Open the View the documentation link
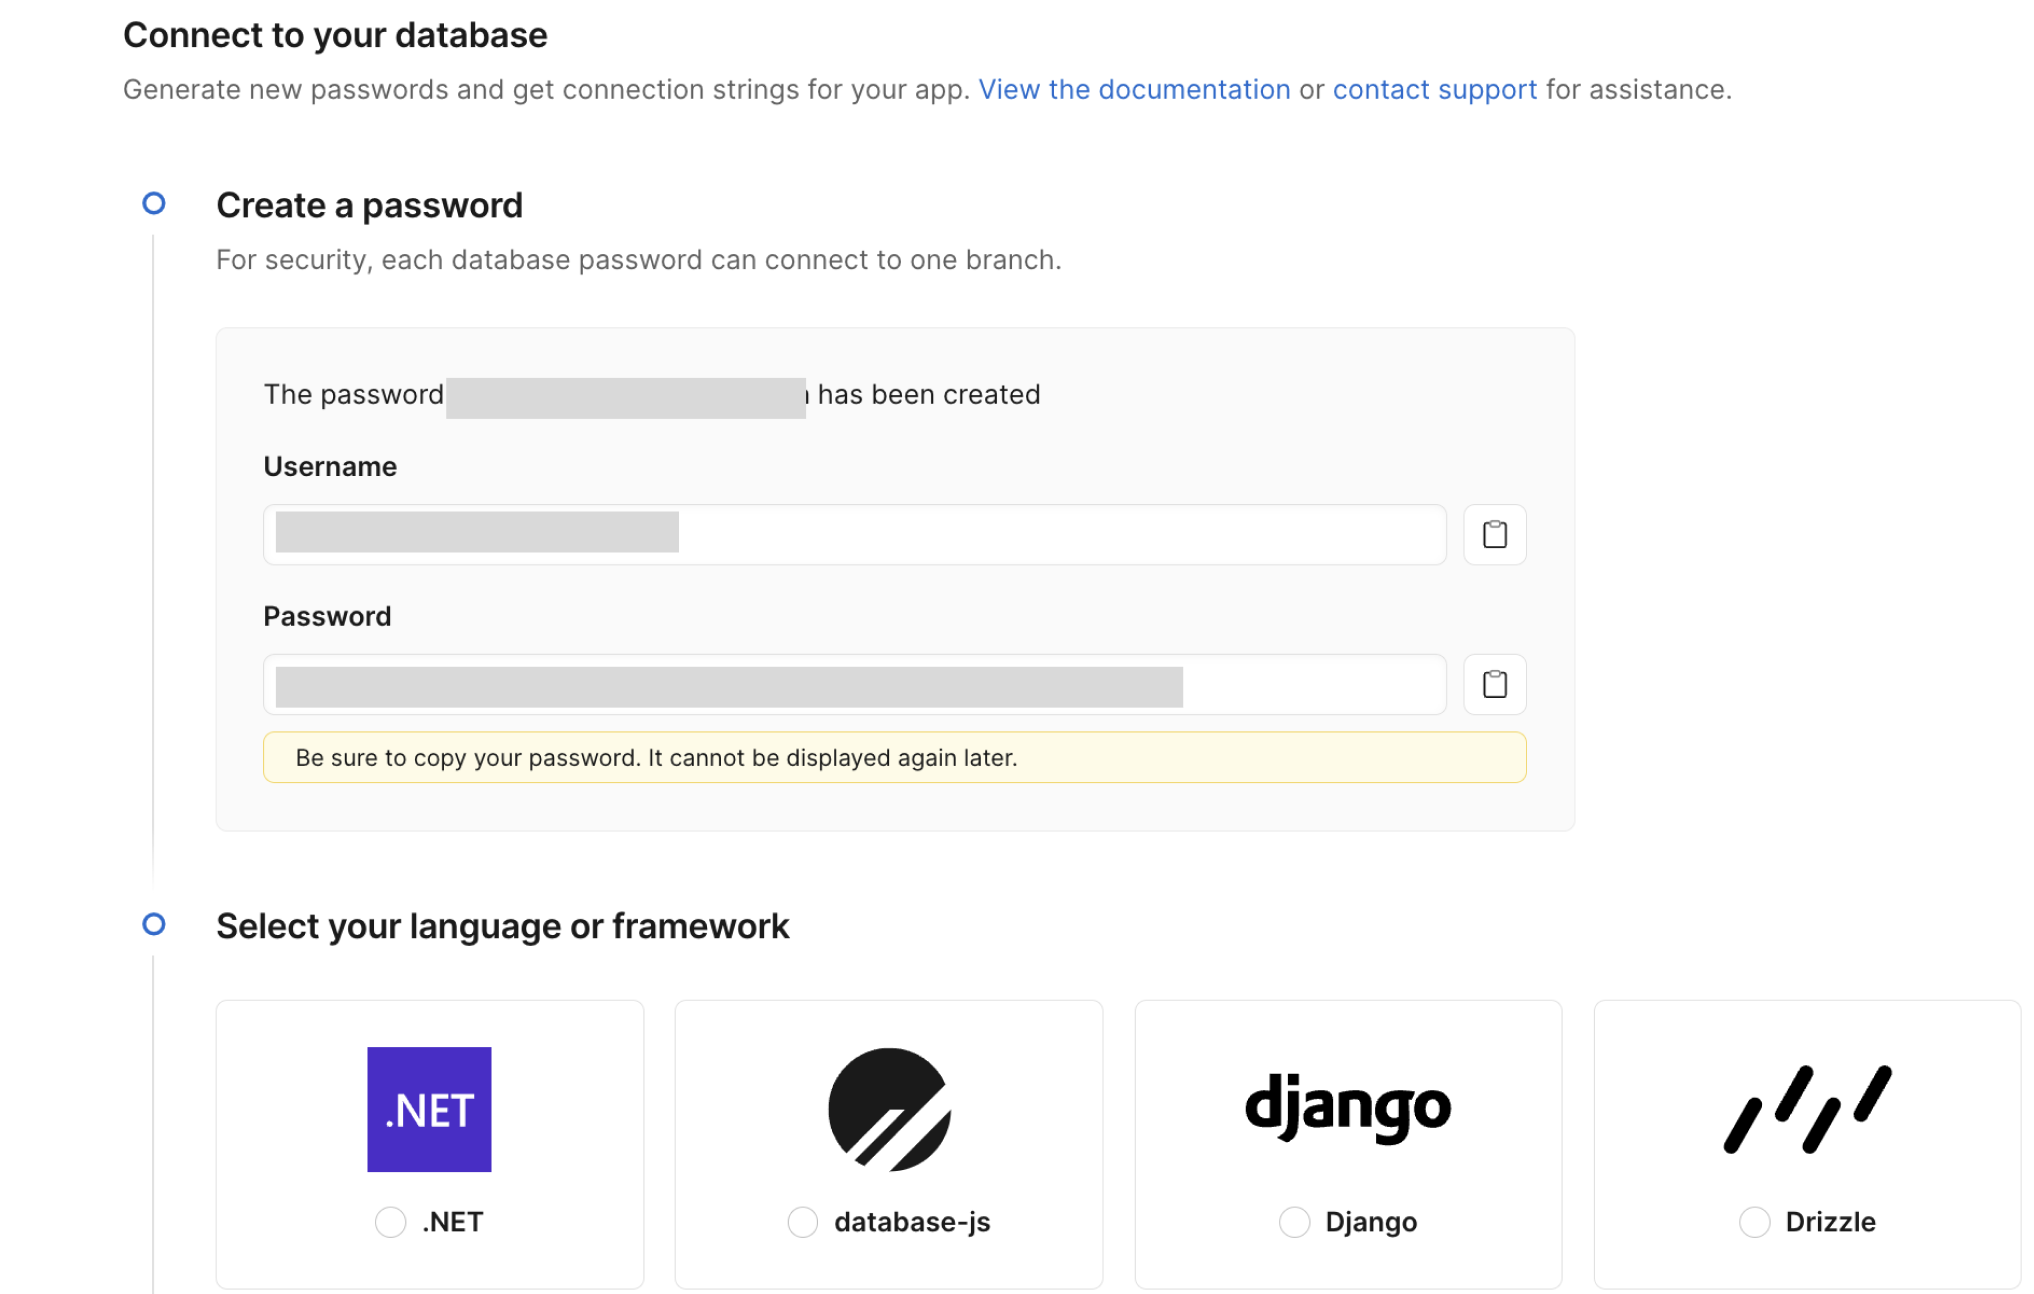Image resolution: width=2034 pixels, height=1294 pixels. tap(1134, 90)
